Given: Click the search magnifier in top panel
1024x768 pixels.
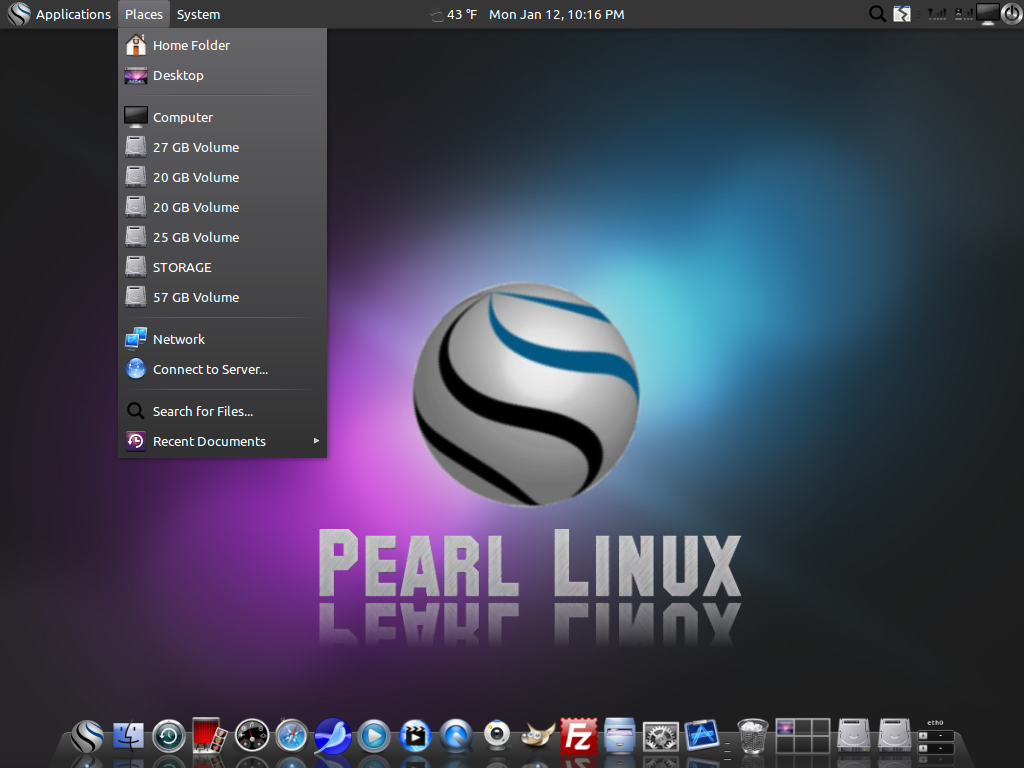Looking at the screenshot, I should point(877,14).
